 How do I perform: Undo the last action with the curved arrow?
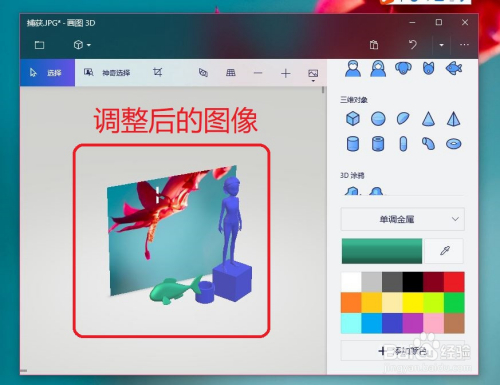413,45
